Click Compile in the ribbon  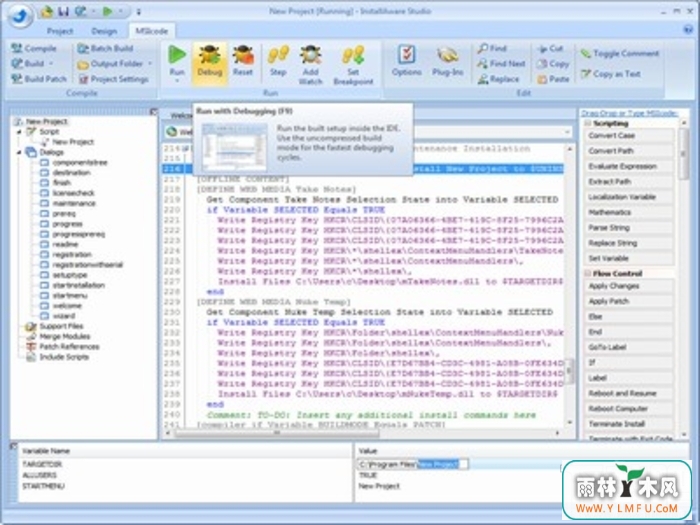(34, 48)
